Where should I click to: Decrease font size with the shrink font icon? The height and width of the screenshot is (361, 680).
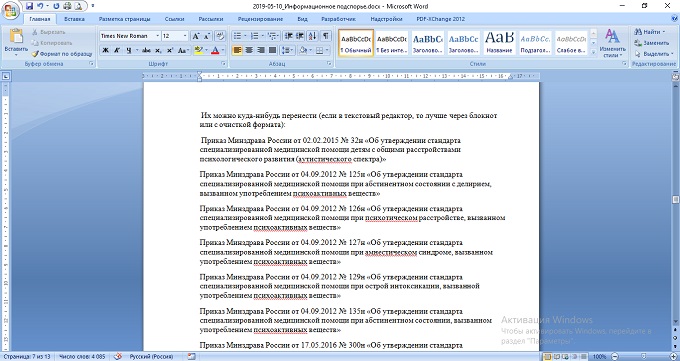click(207, 36)
